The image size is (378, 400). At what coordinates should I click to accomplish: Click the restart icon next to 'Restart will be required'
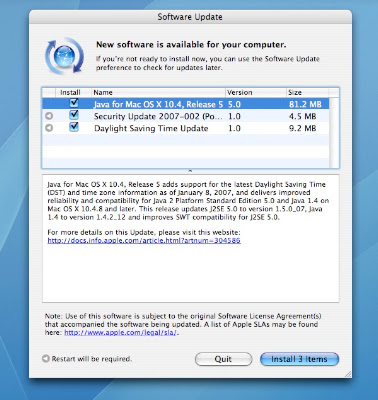tap(46, 359)
